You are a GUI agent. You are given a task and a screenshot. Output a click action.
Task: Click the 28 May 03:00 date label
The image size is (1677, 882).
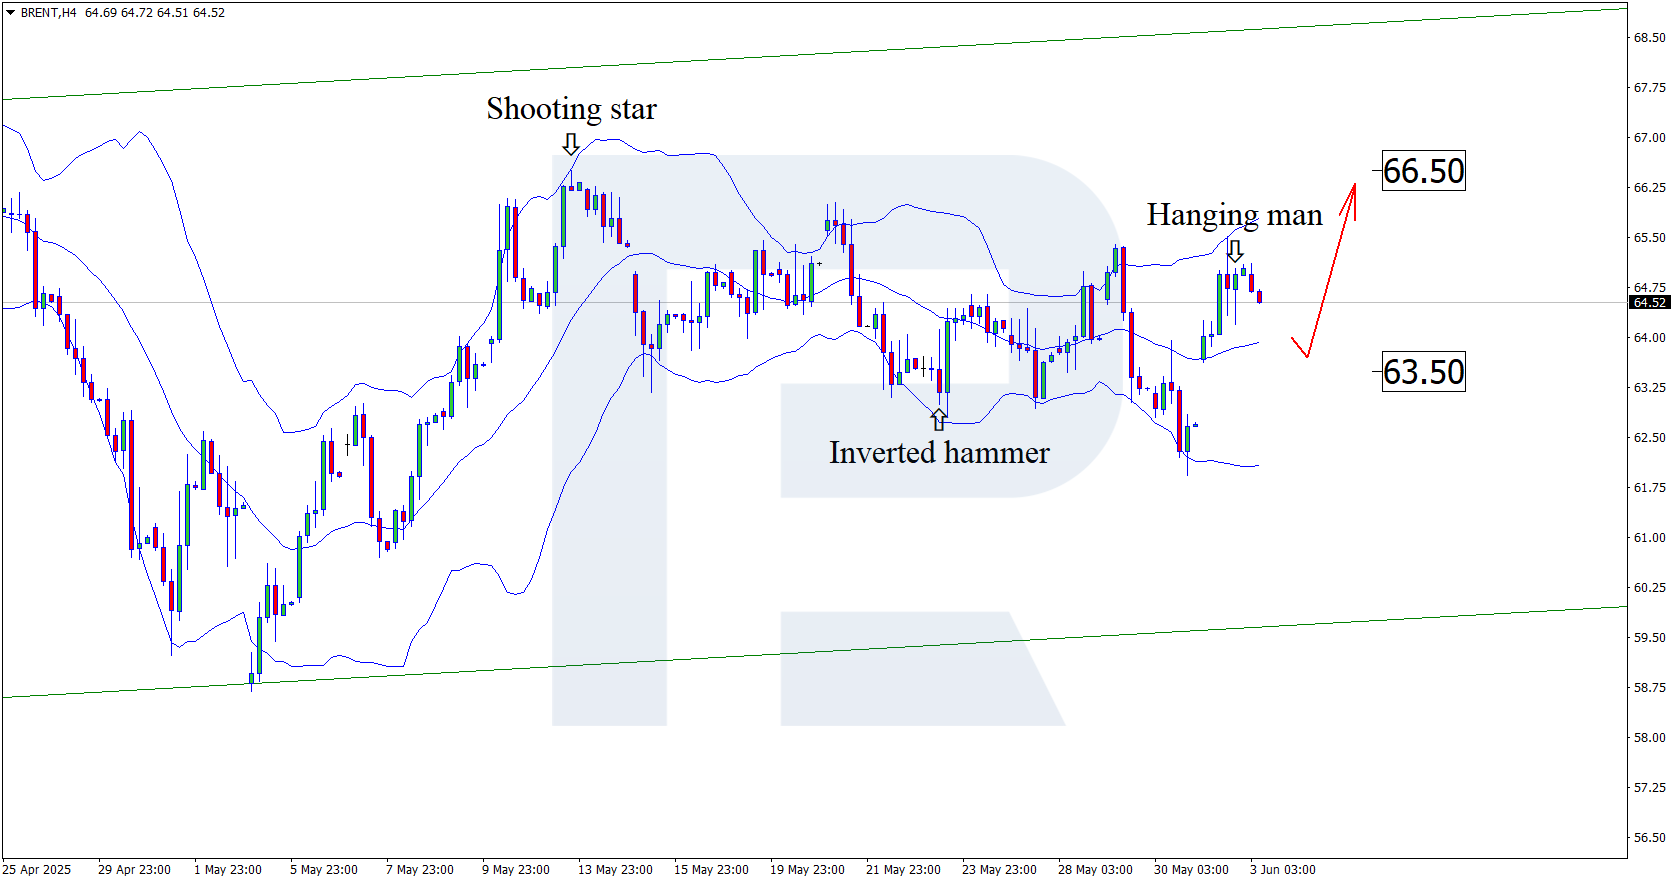[1095, 870]
